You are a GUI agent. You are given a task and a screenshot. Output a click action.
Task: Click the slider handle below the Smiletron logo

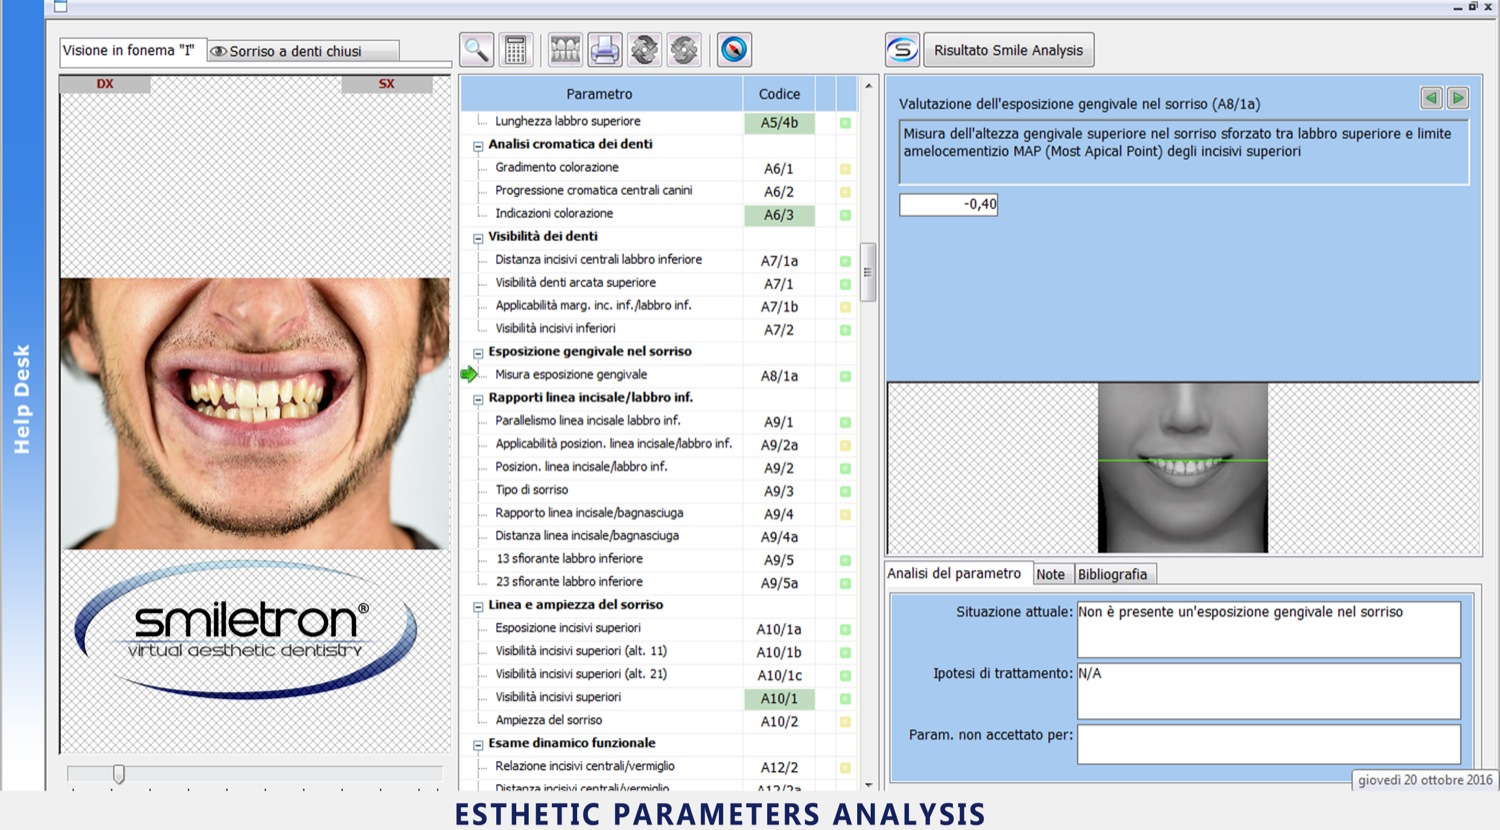point(119,774)
